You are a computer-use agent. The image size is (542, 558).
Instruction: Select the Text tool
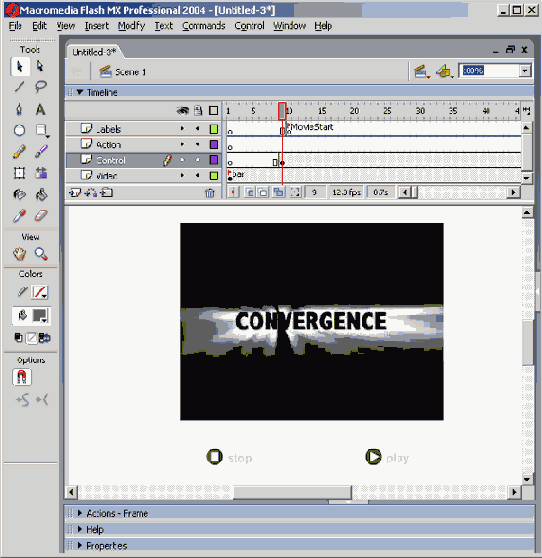click(x=41, y=109)
